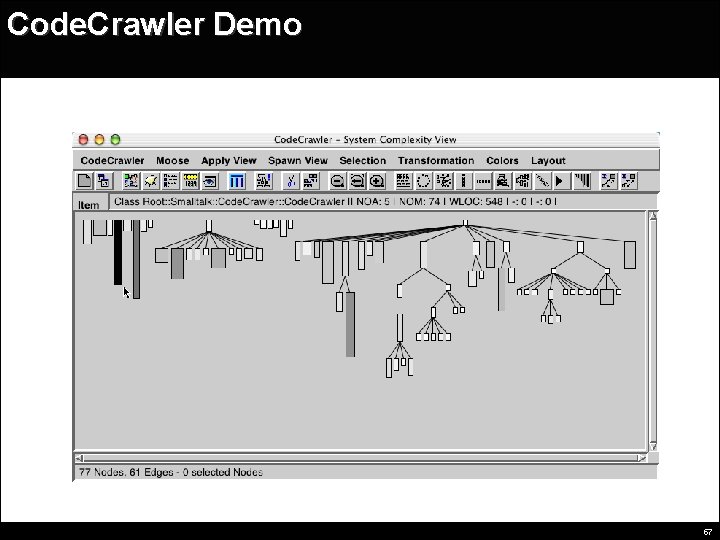Image resolution: width=720 pixels, height=540 pixels.
Task: Click the eye view toolbar icon
Action: [210, 181]
